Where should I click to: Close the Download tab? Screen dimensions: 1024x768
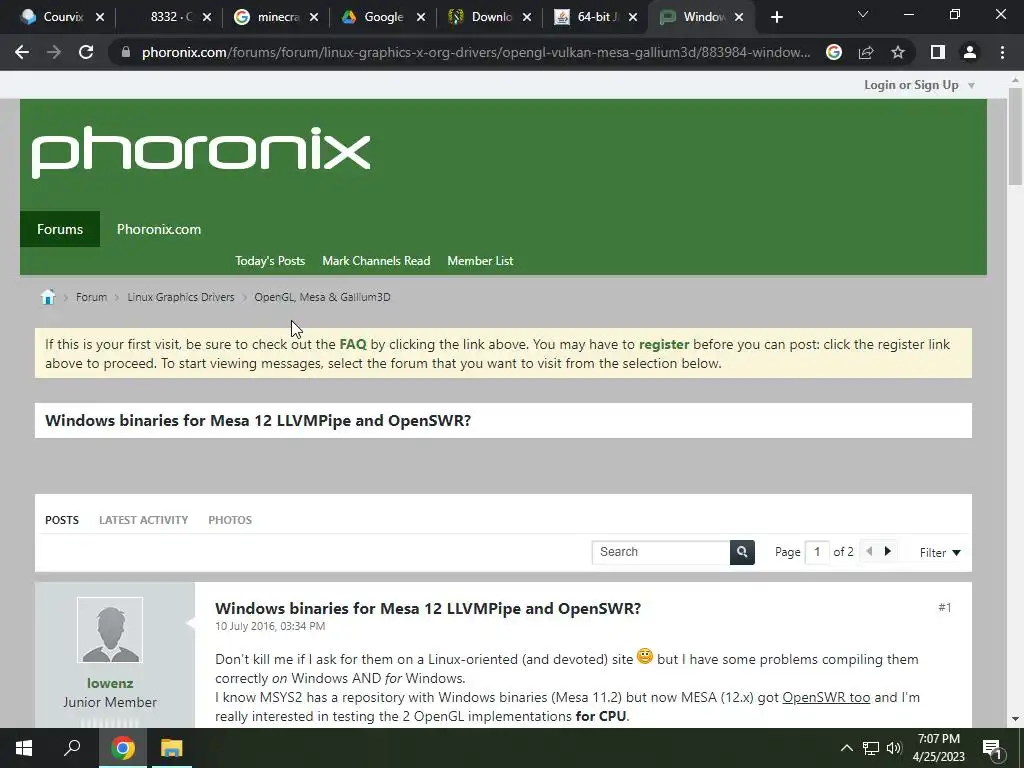pyautogui.click(x=528, y=17)
